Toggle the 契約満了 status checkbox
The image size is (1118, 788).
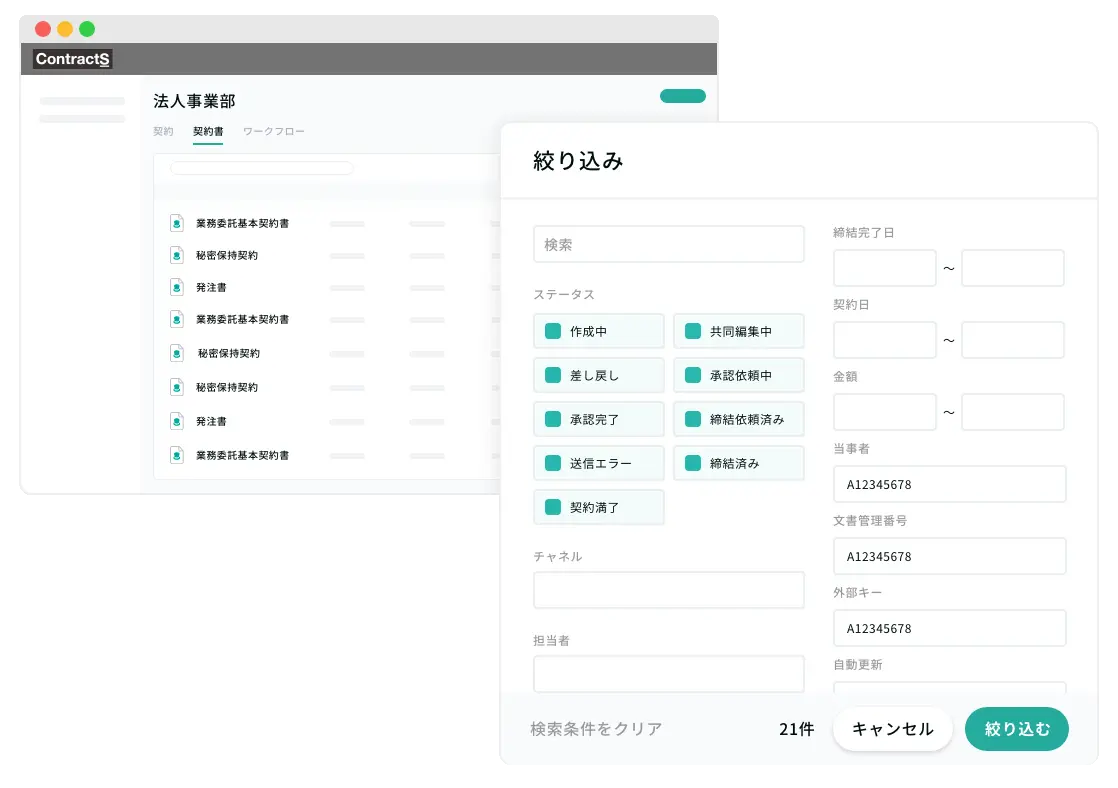(x=553, y=507)
